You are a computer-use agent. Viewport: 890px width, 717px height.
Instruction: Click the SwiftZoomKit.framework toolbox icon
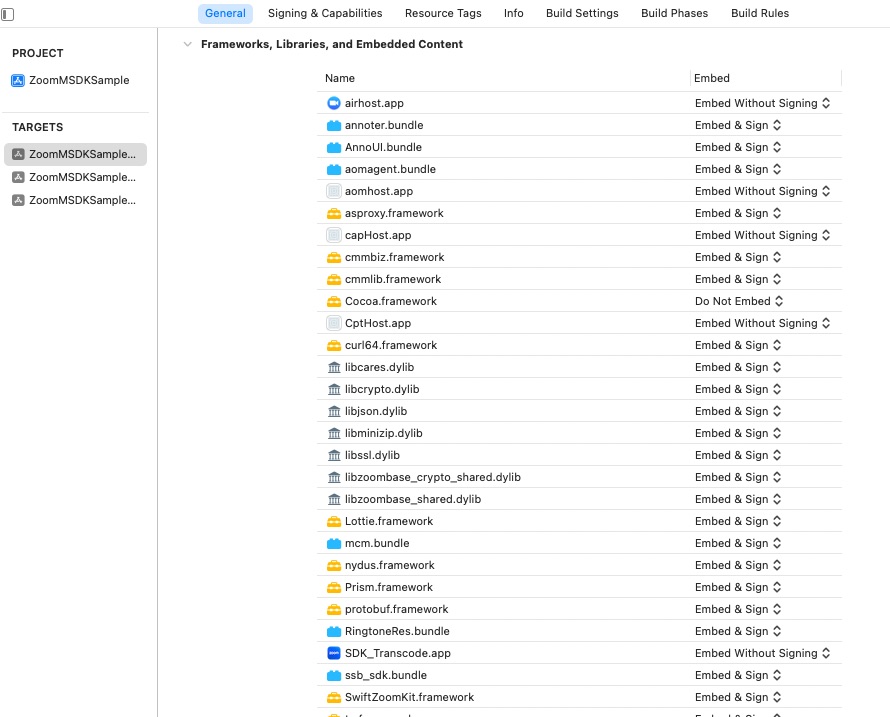click(x=334, y=698)
